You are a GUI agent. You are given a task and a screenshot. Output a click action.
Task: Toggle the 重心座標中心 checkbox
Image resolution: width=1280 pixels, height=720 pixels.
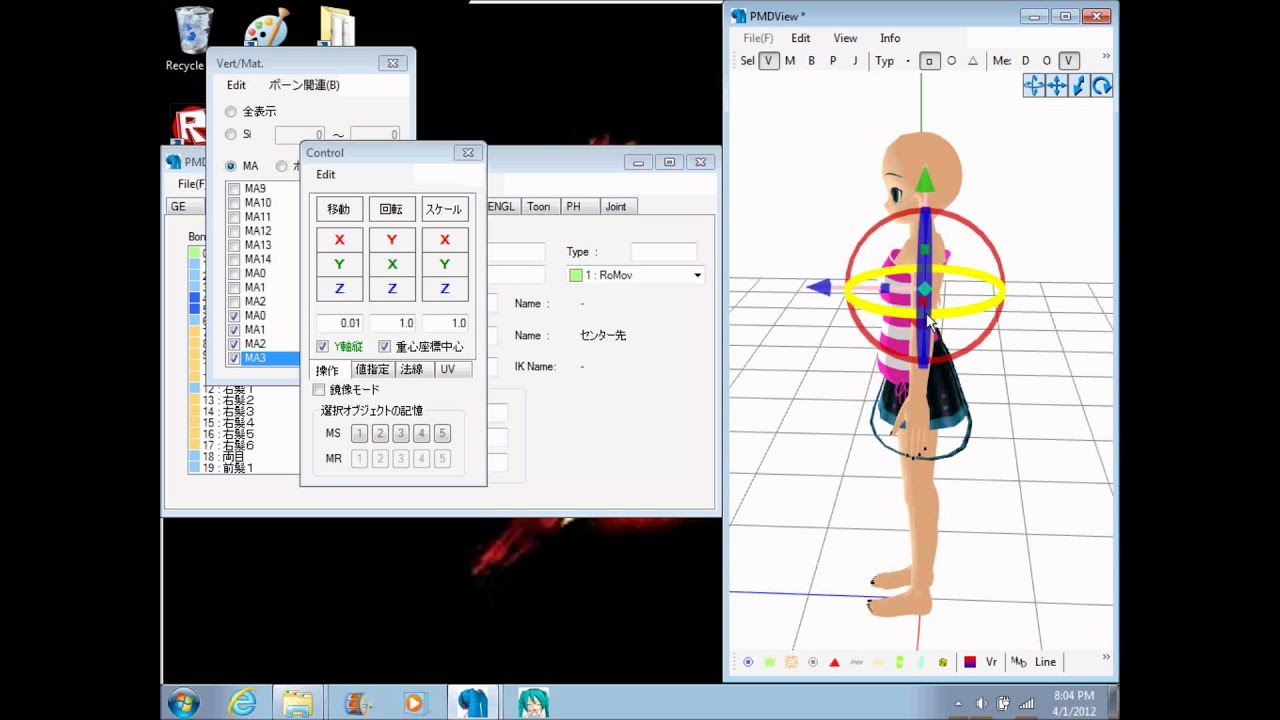pyautogui.click(x=384, y=347)
